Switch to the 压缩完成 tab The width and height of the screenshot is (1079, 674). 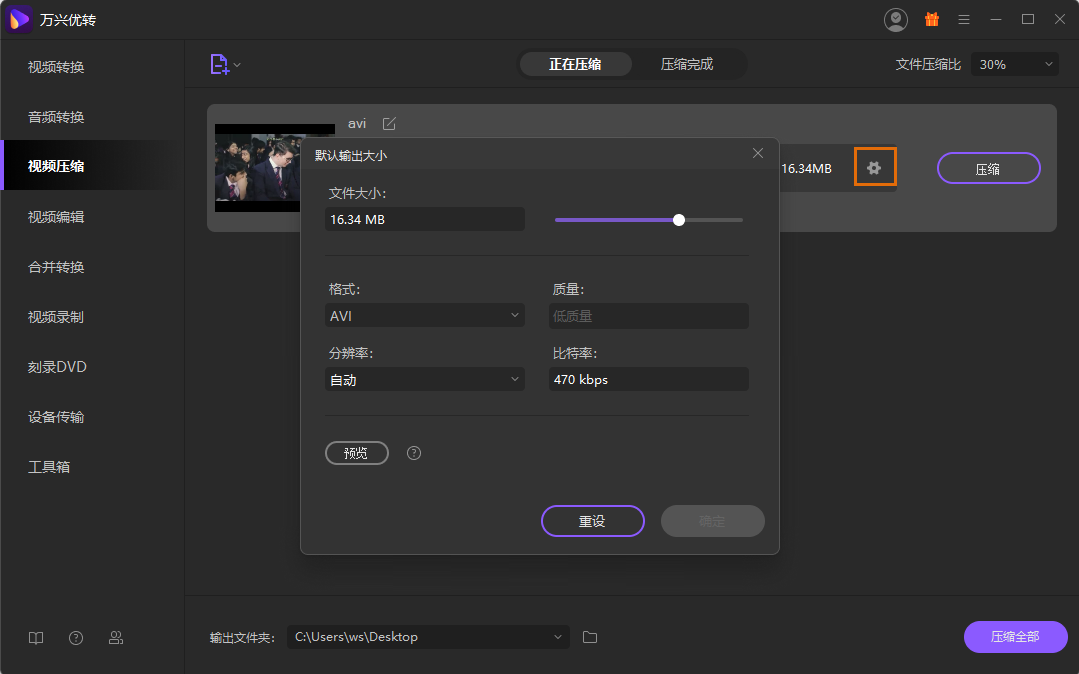687,64
